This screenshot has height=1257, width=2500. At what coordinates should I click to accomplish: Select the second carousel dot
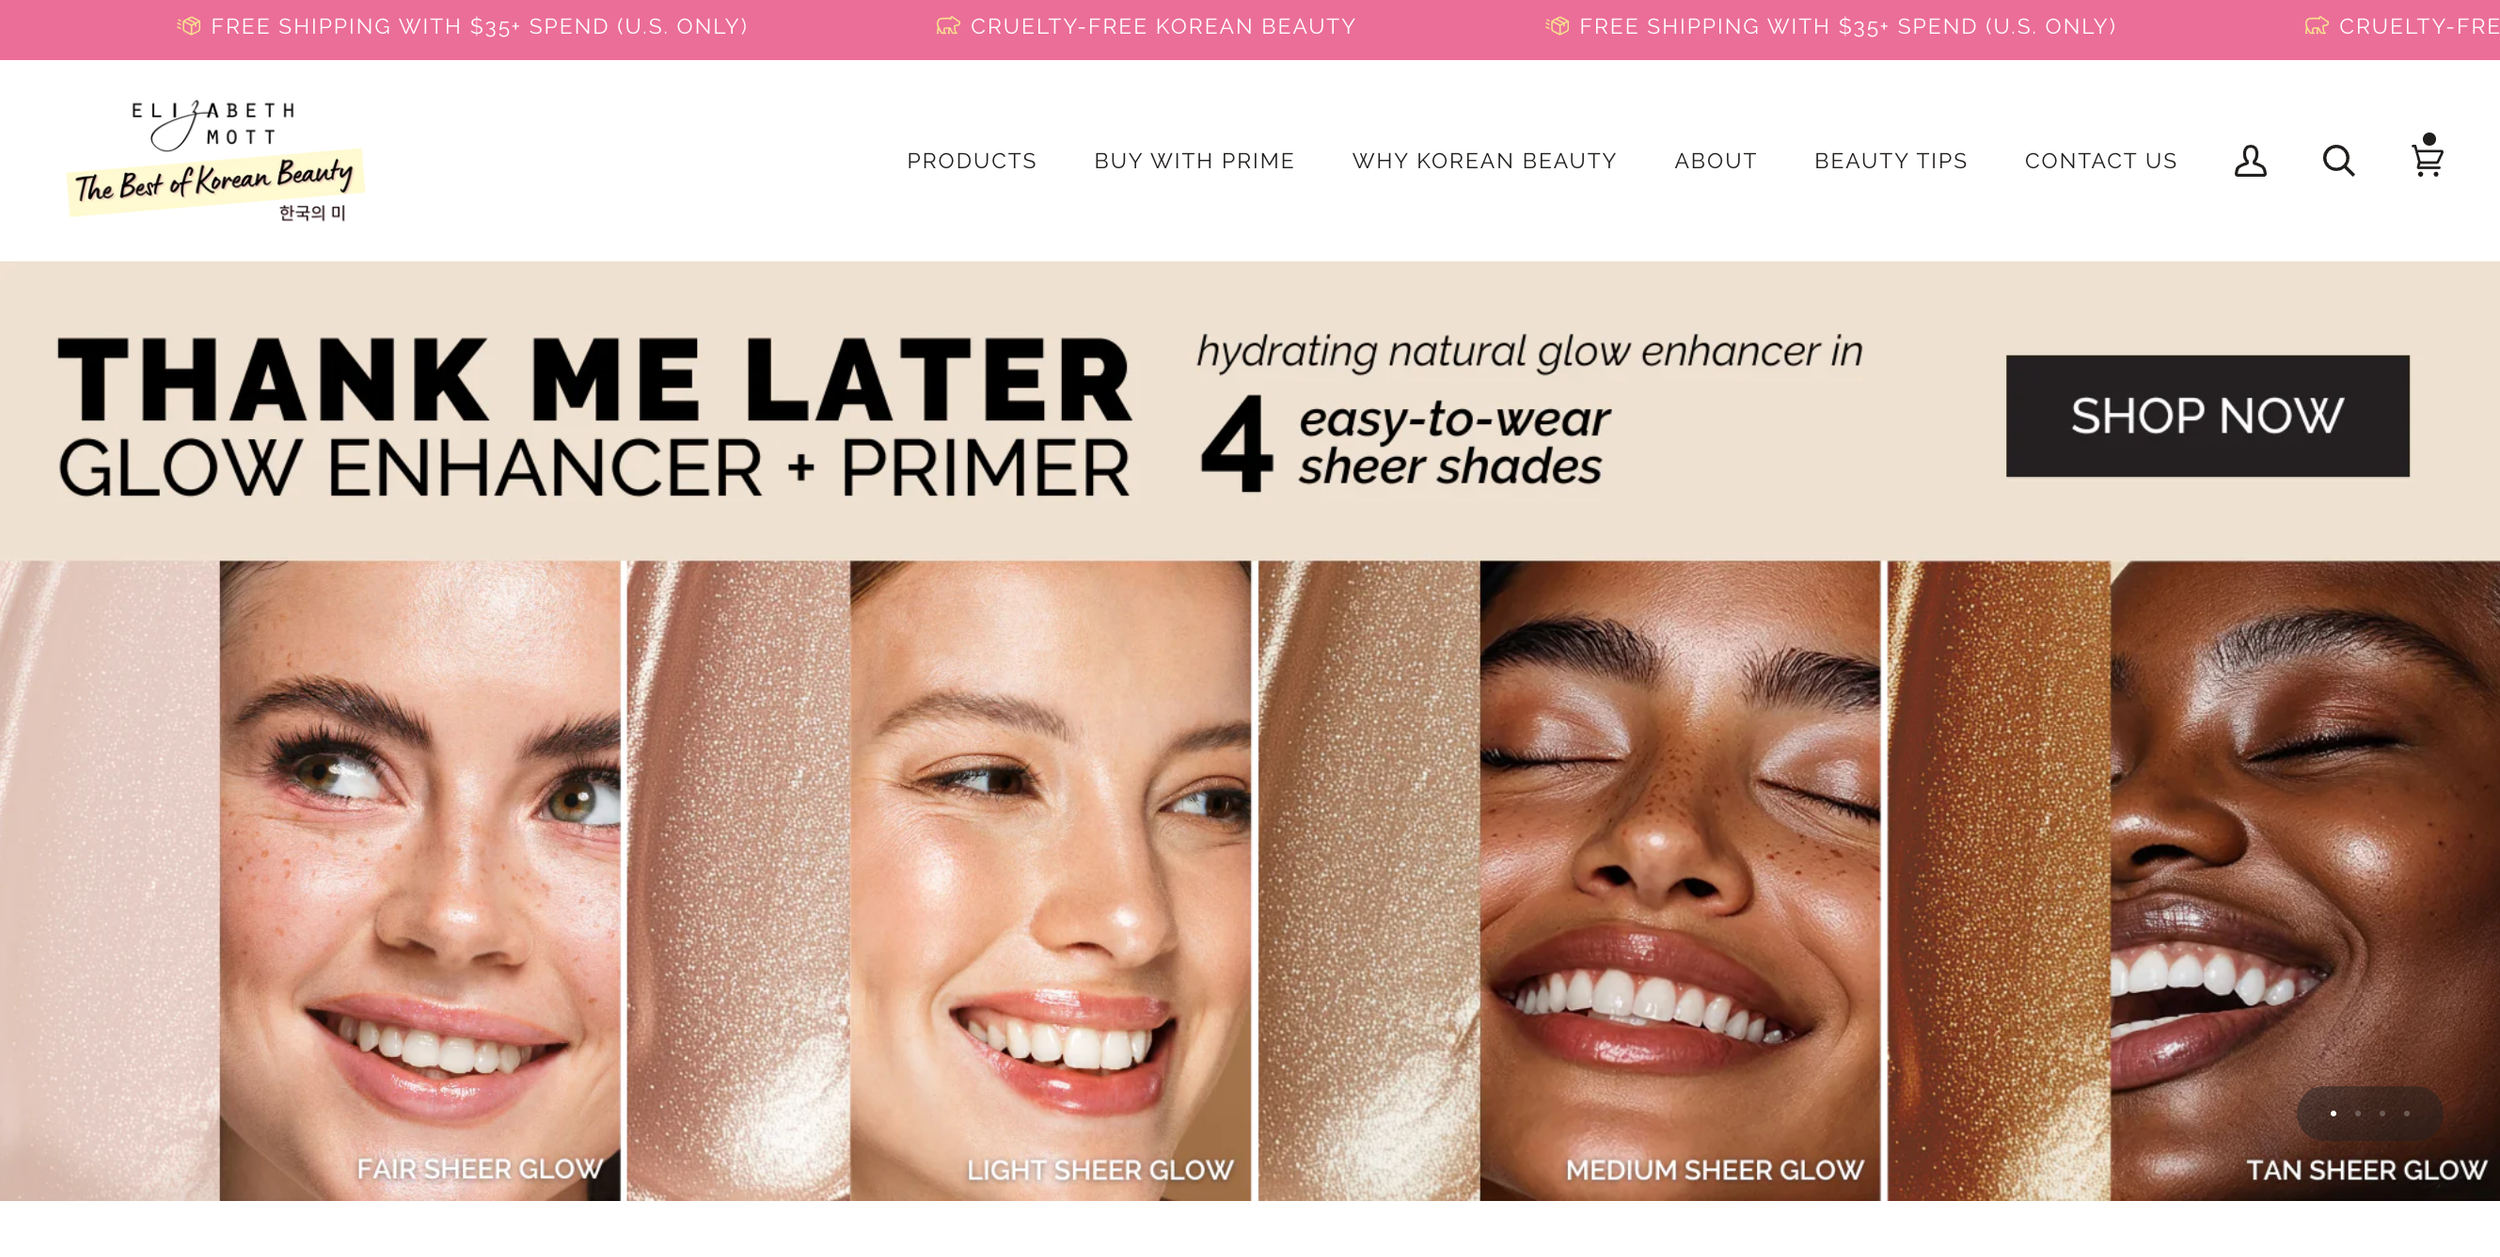tap(2358, 1113)
